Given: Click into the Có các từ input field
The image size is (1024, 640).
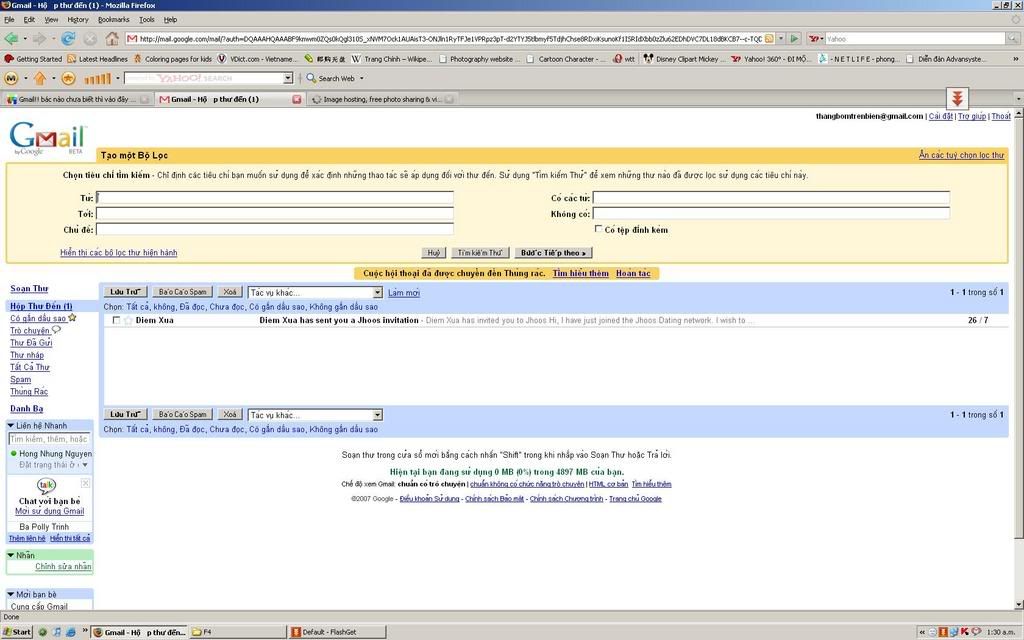Looking at the screenshot, I should 771,197.
